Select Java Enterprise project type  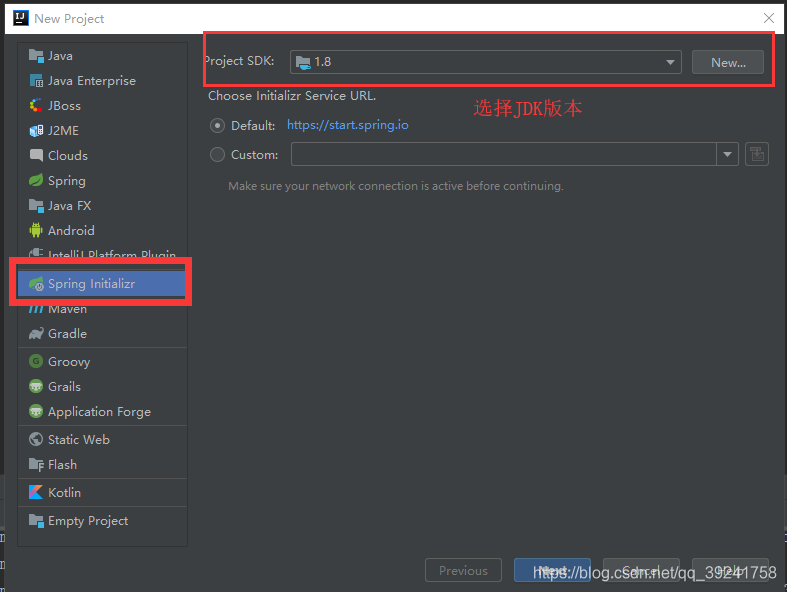[x=102, y=81]
